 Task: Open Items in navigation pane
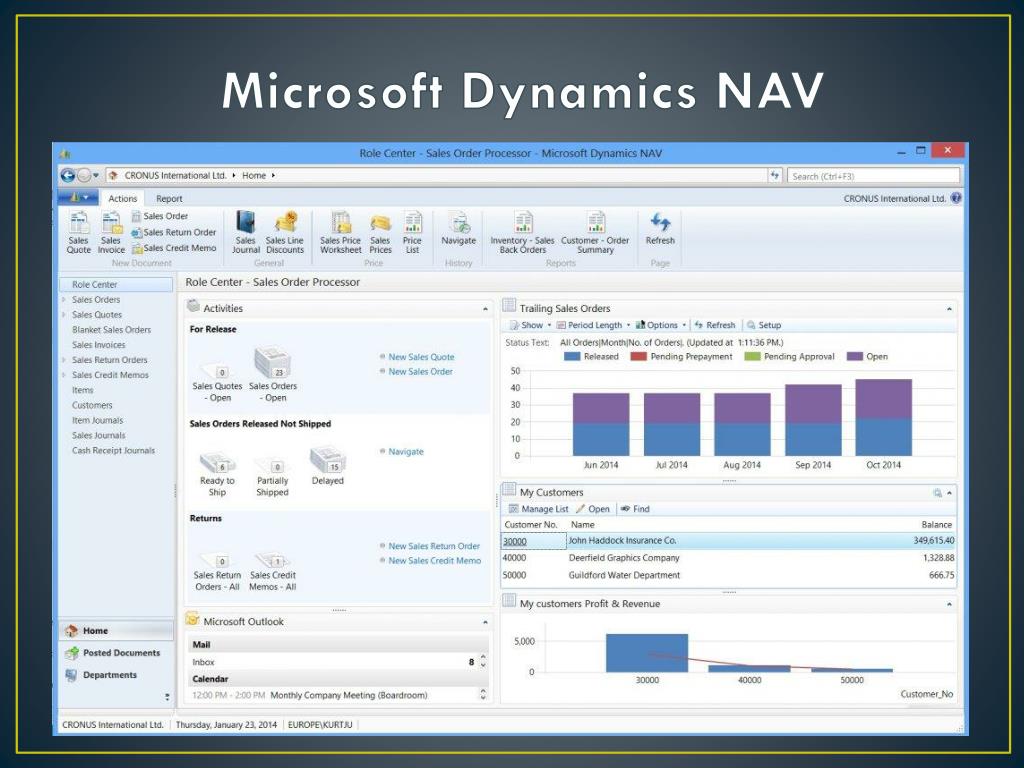coord(82,391)
